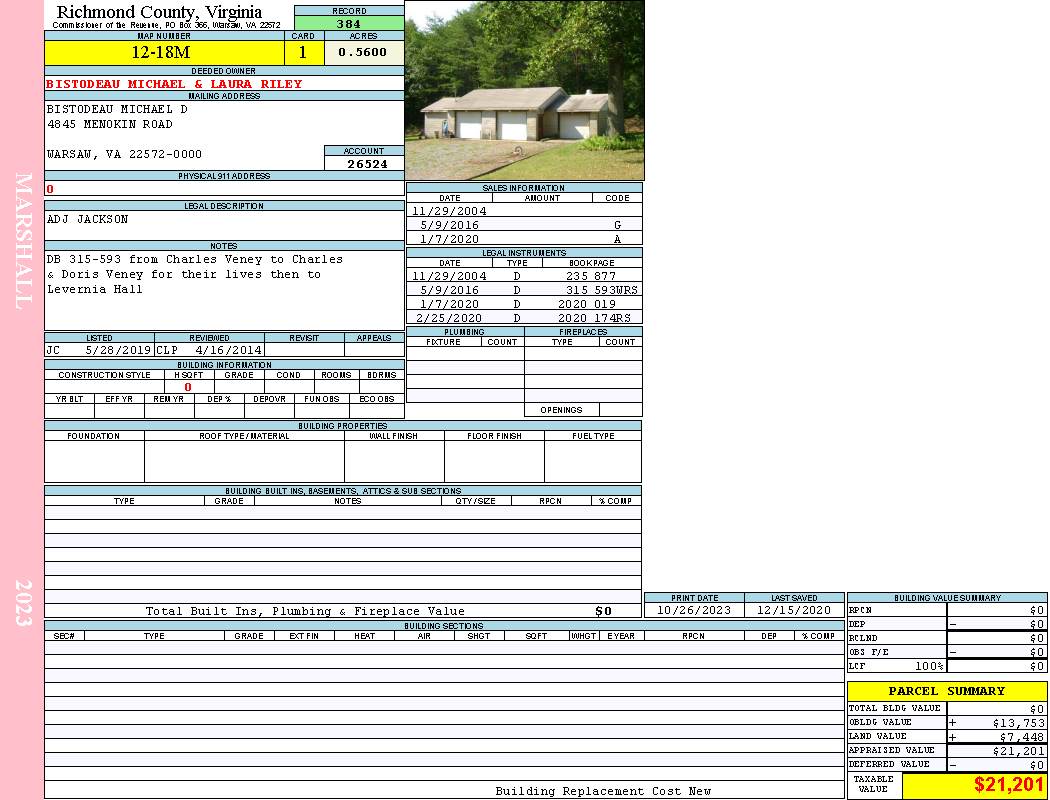
Task: Click notes text starting DB 315-593
Action: coord(194,274)
